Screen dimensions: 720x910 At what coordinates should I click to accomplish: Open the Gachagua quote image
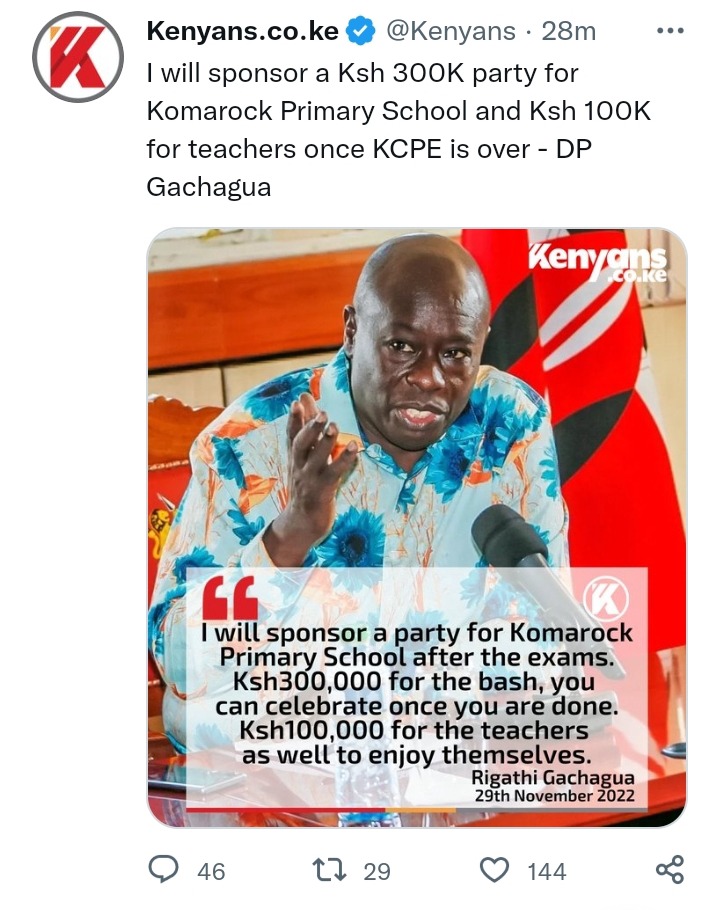[417, 528]
